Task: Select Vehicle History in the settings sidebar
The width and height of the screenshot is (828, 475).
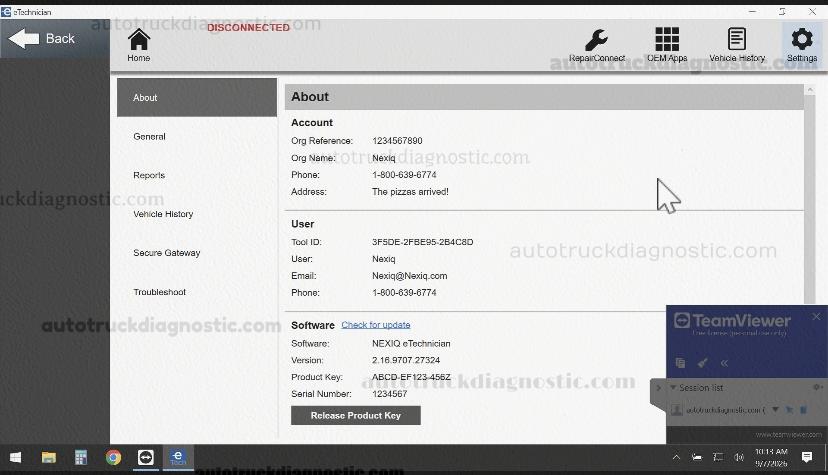Action: tap(197, 214)
